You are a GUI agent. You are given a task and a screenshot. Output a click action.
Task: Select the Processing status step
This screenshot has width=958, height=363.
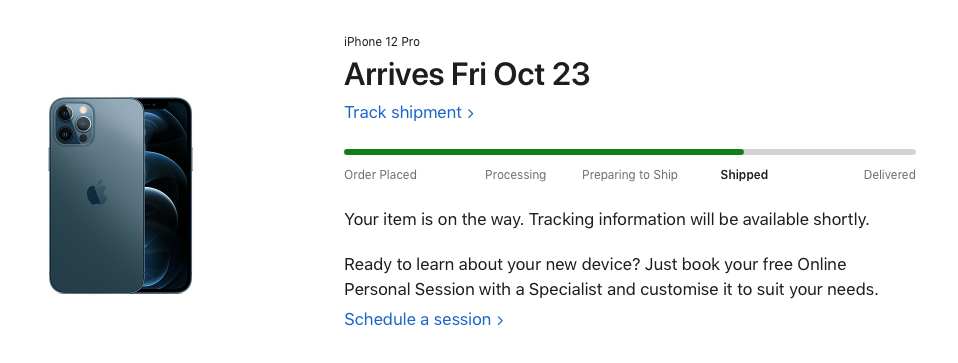click(x=515, y=175)
